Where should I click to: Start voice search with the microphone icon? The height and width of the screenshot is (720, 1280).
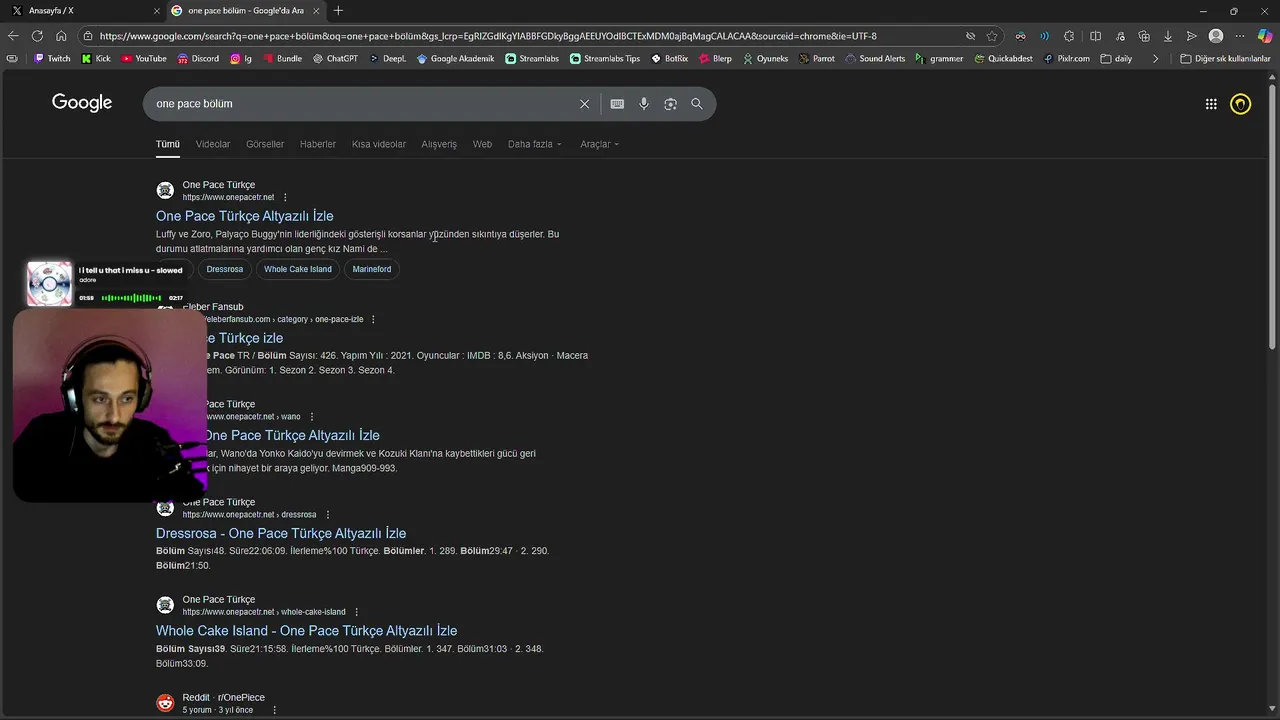point(644,104)
